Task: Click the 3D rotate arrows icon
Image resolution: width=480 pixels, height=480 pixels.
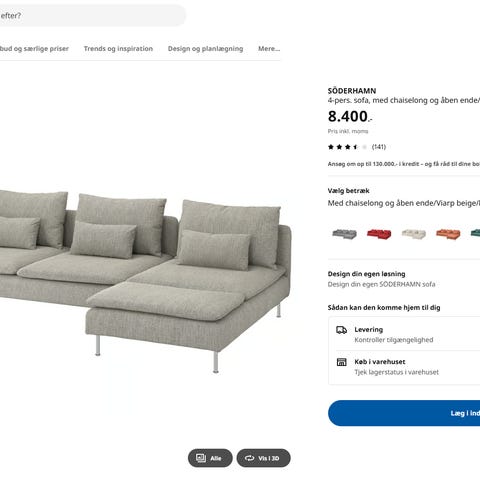Action: click(x=249, y=458)
